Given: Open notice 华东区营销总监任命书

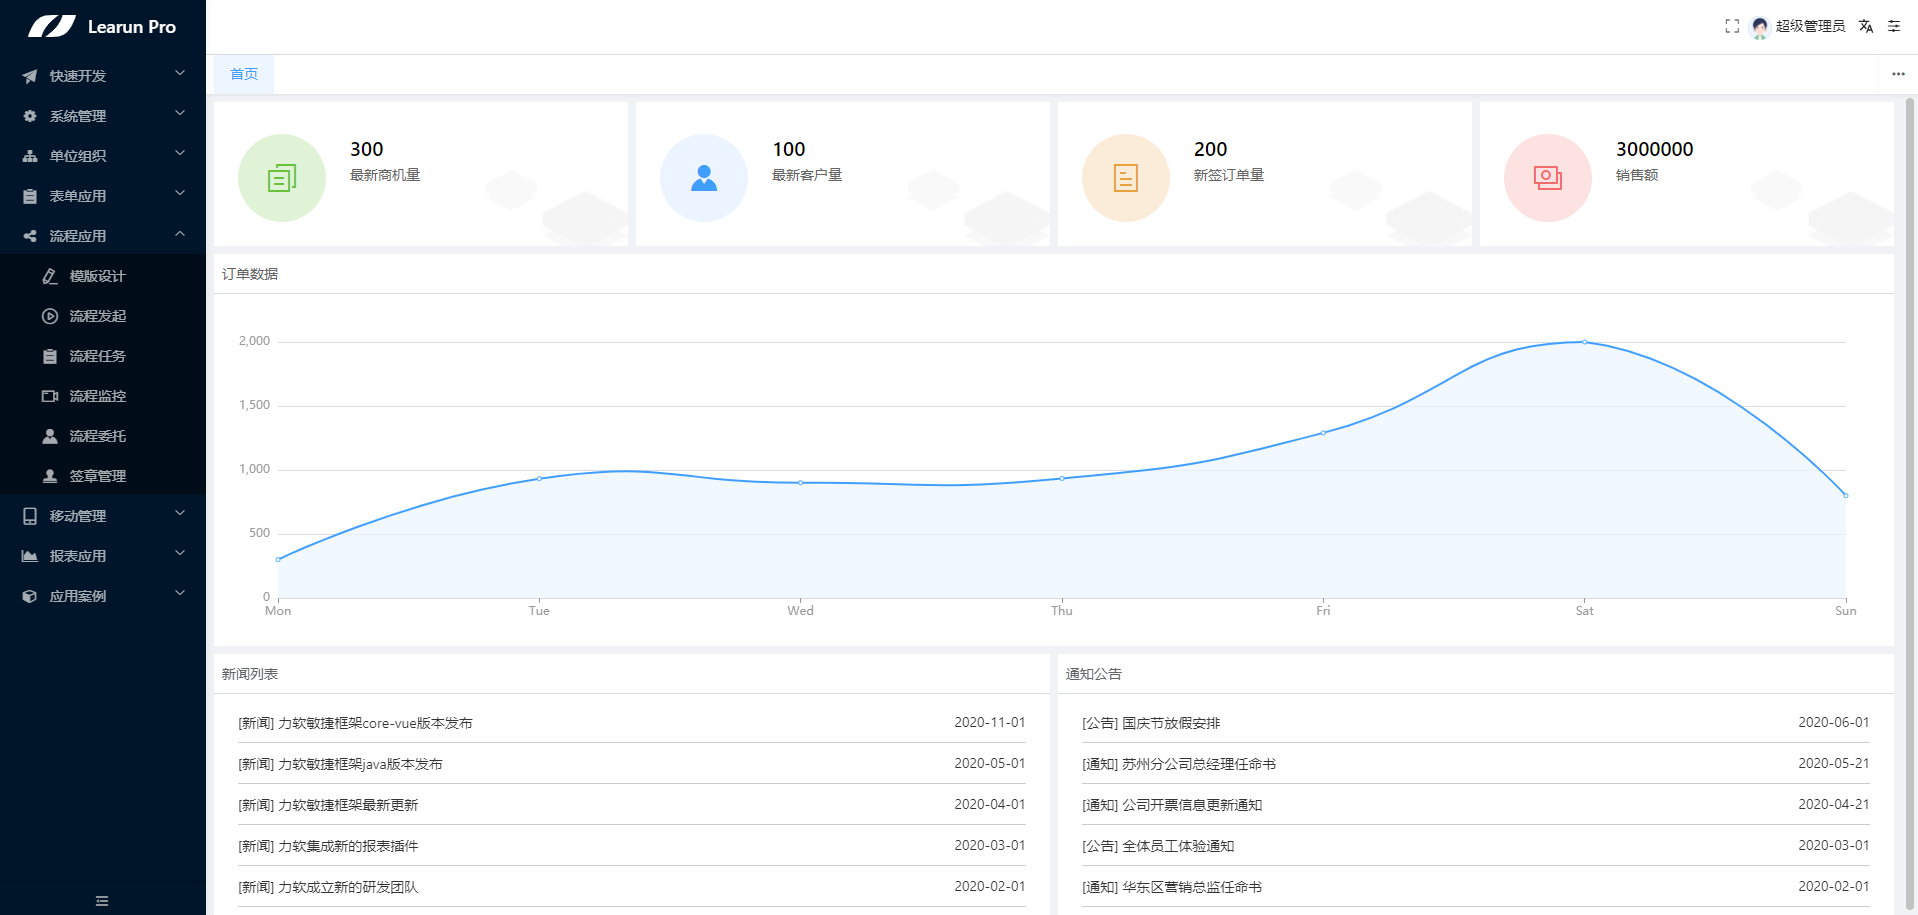Looking at the screenshot, I should (x=1172, y=887).
